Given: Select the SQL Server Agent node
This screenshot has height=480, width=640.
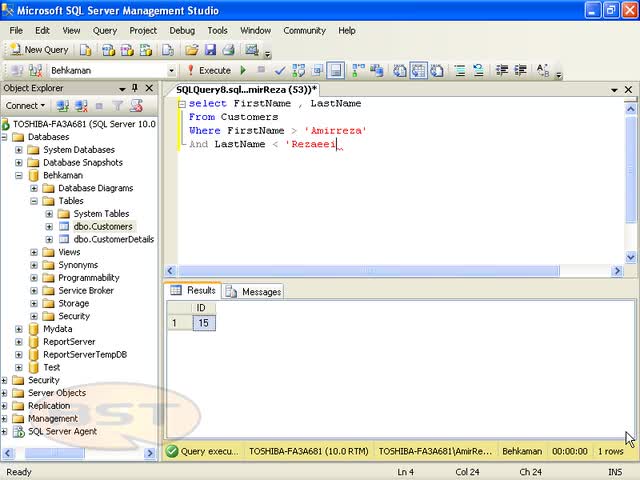Looking at the screenshot, I should [x=62, y=431].
